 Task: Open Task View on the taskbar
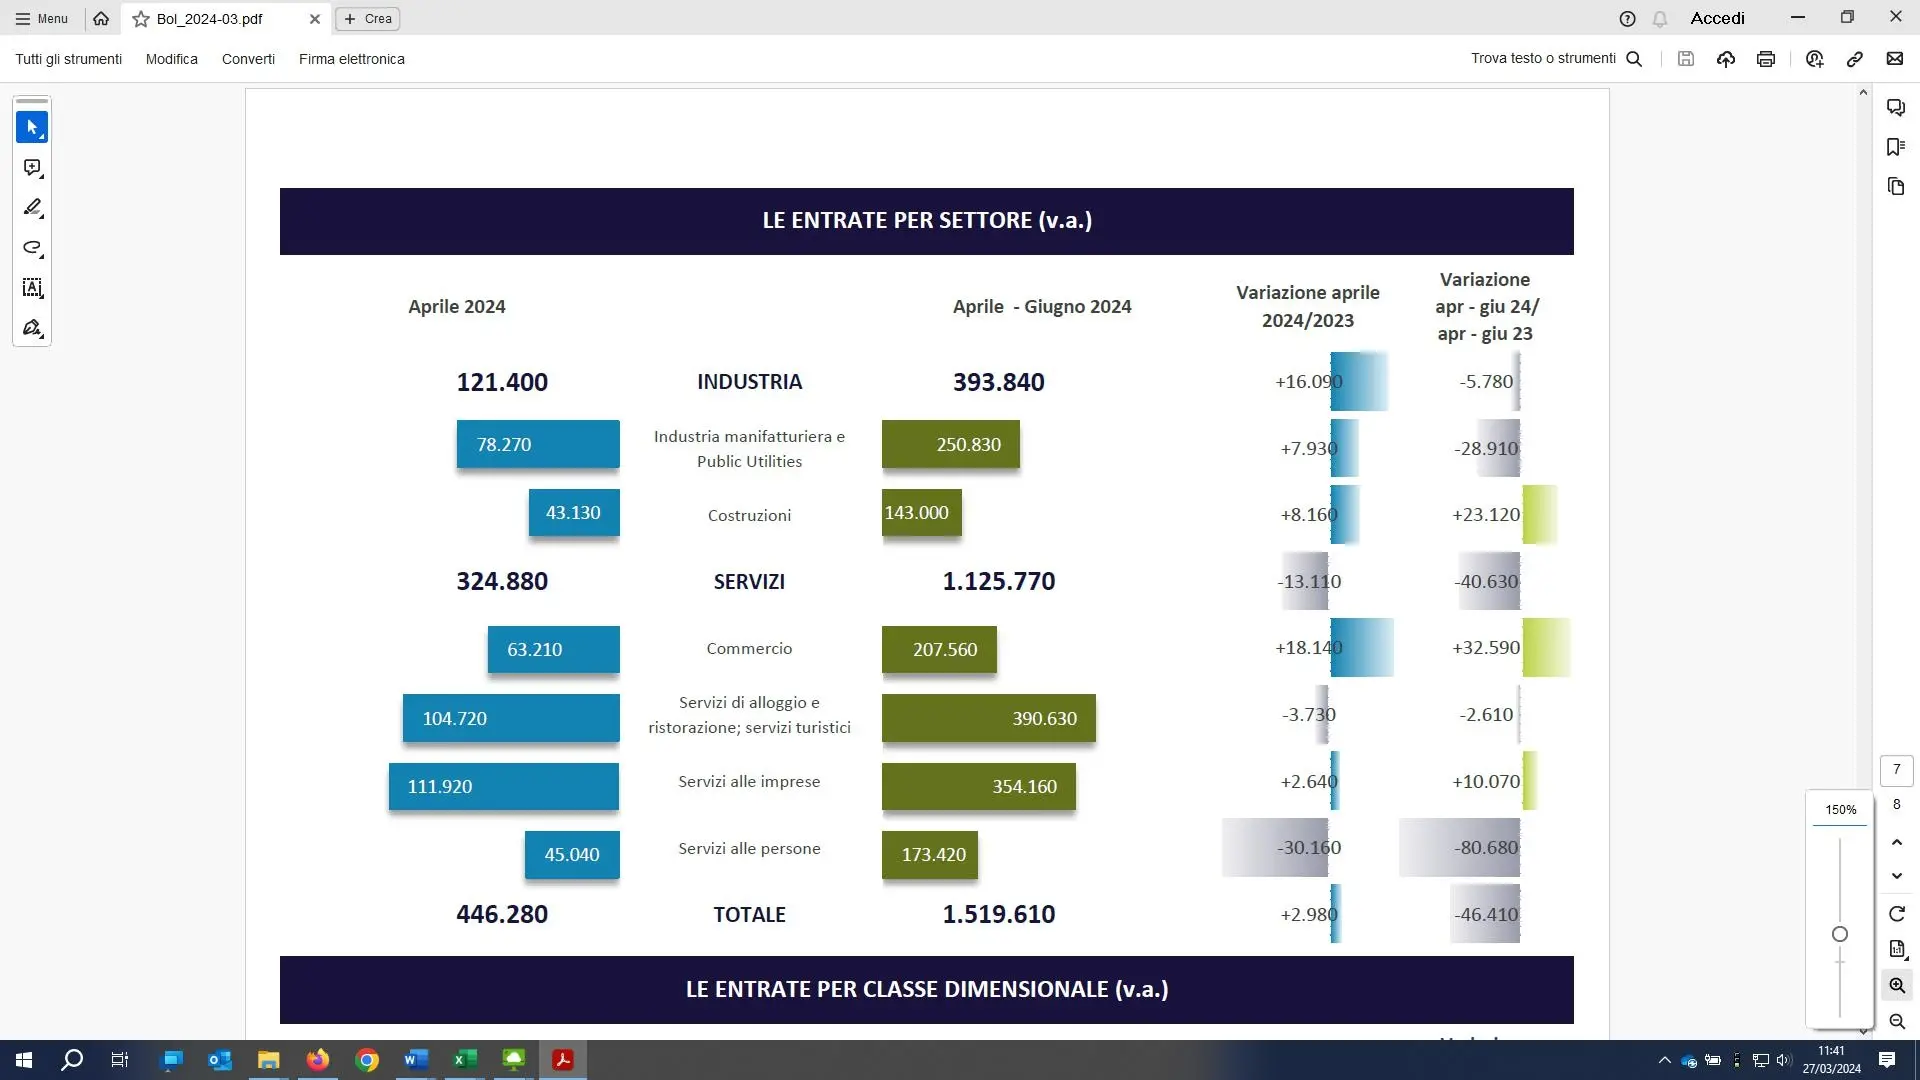click(120, 1060)
